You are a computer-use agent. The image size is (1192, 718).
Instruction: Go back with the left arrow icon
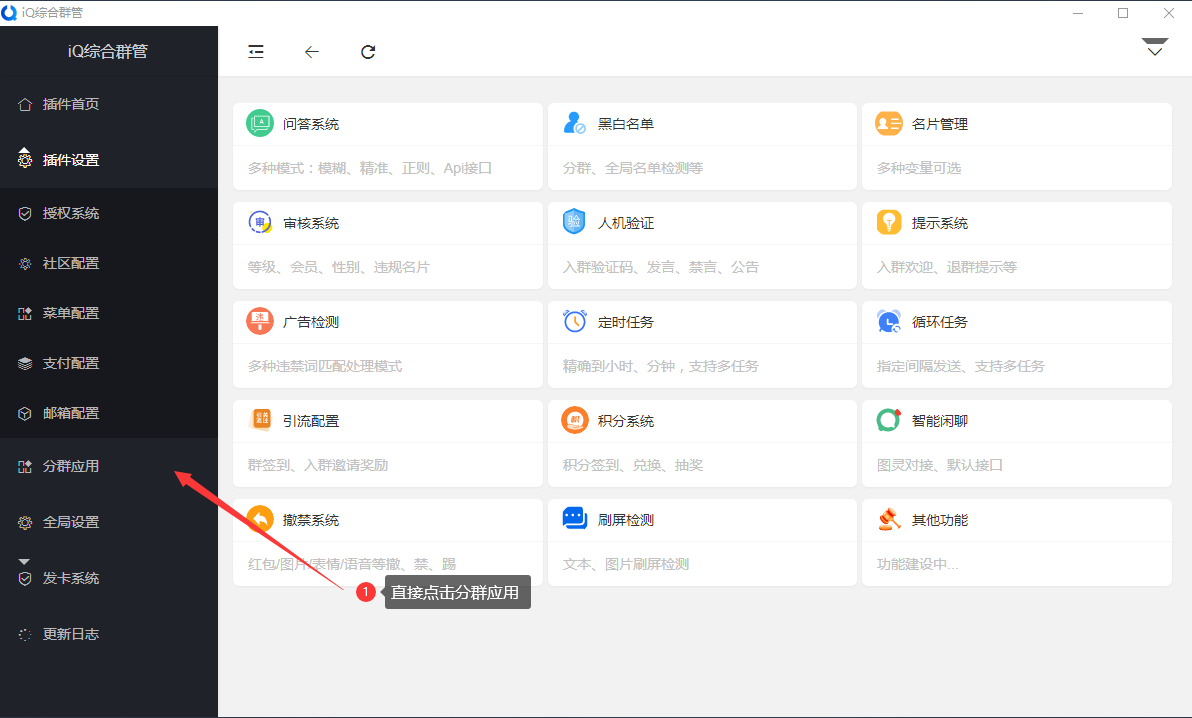[x=312, y=52]
